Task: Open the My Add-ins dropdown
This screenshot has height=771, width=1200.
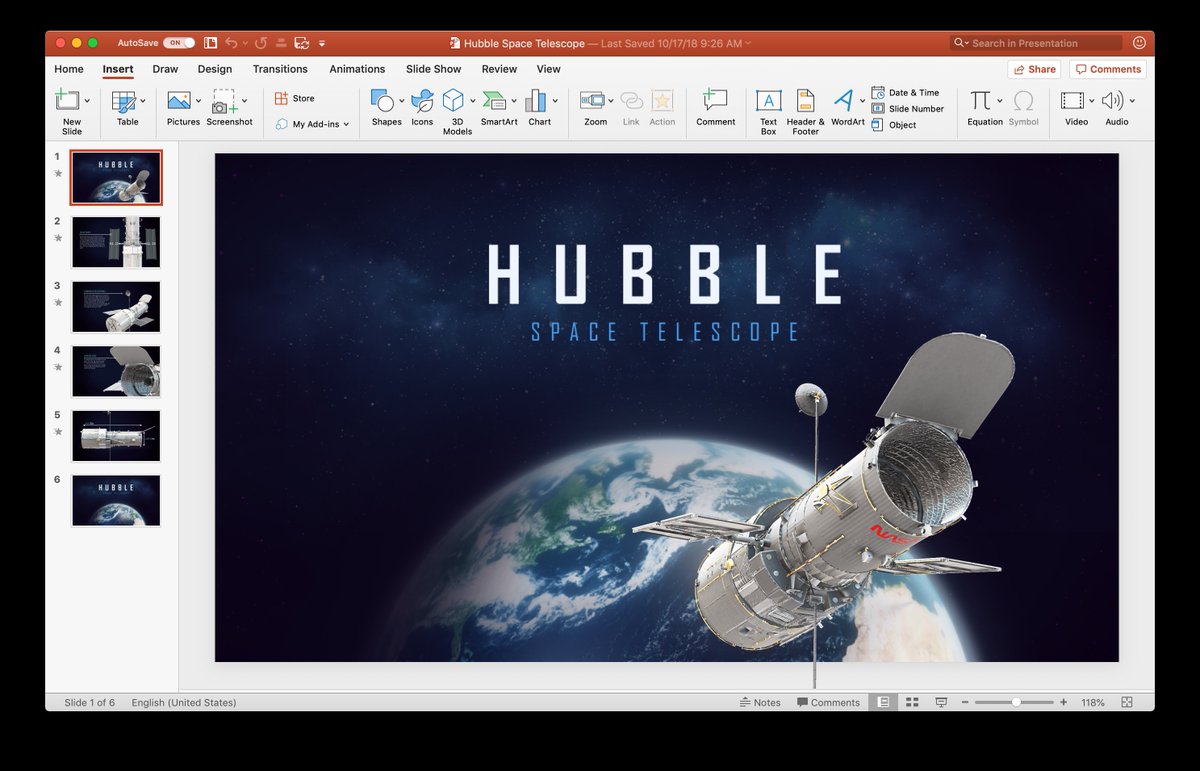Action: (312, 124)
